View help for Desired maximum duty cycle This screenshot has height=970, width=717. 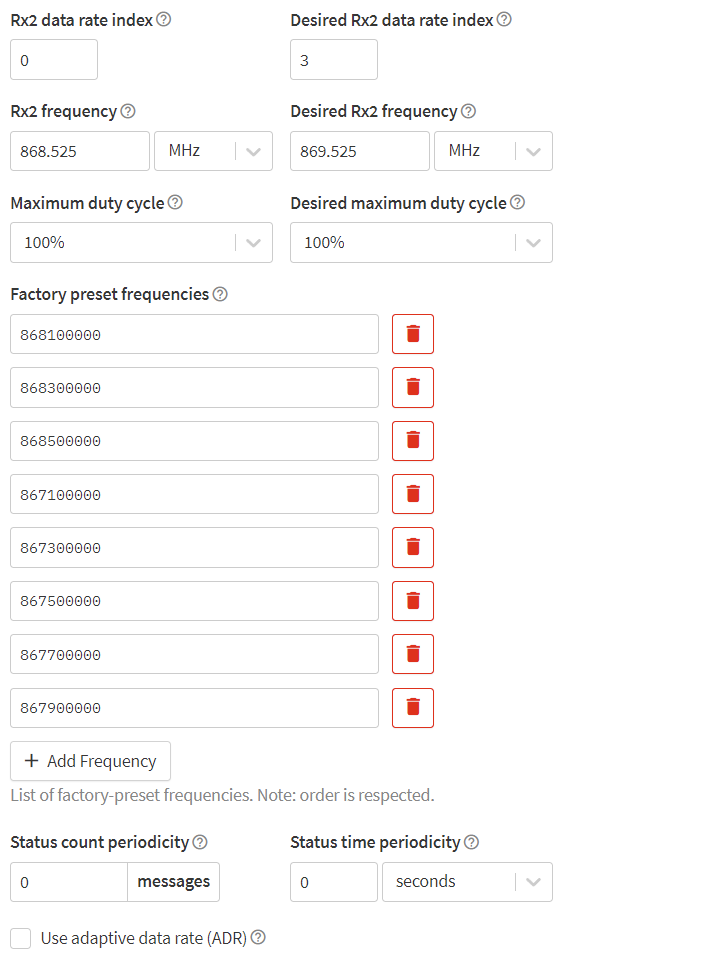point(518,202)
